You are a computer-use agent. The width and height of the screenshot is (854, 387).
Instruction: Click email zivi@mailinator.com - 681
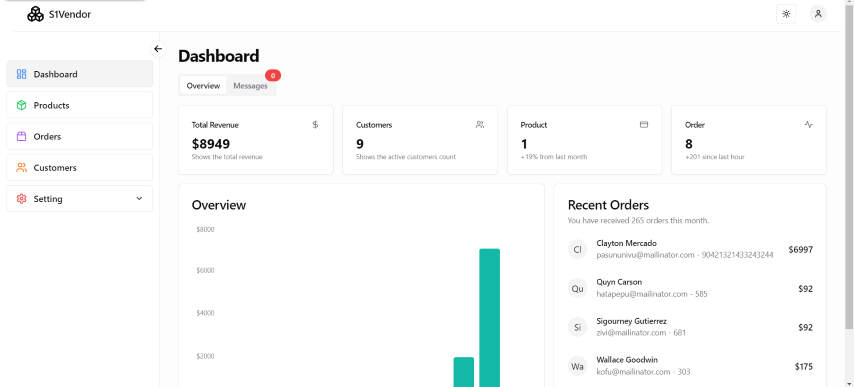tap(641, 333)
